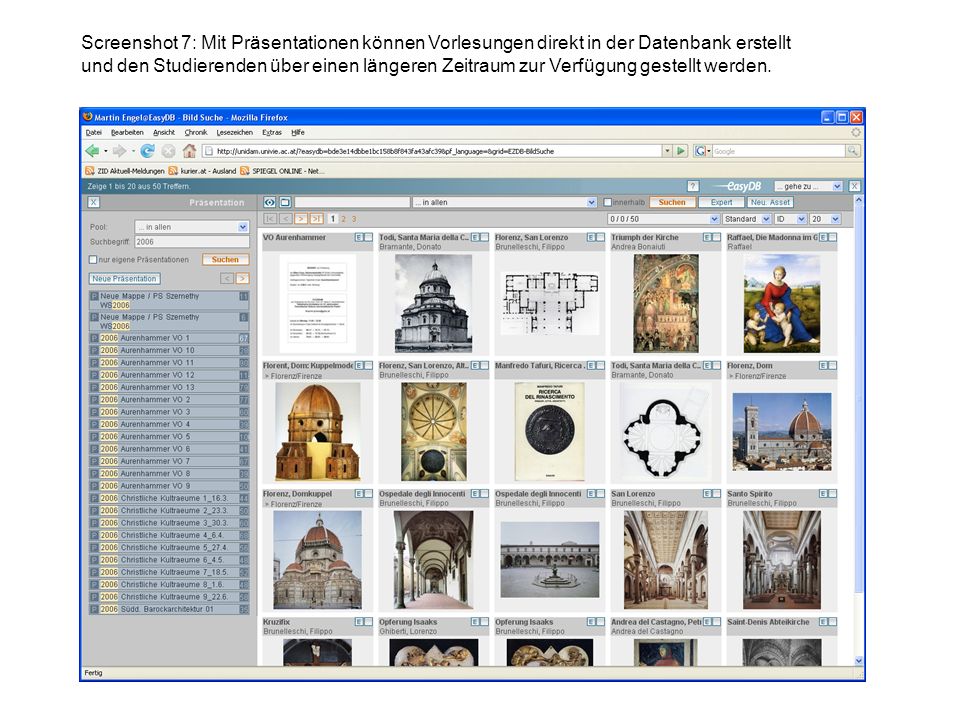This screenshot has height=720, width=960.
Task: Click the E icon on Florenz, Dom card
Action: click(x=823, y=366)
